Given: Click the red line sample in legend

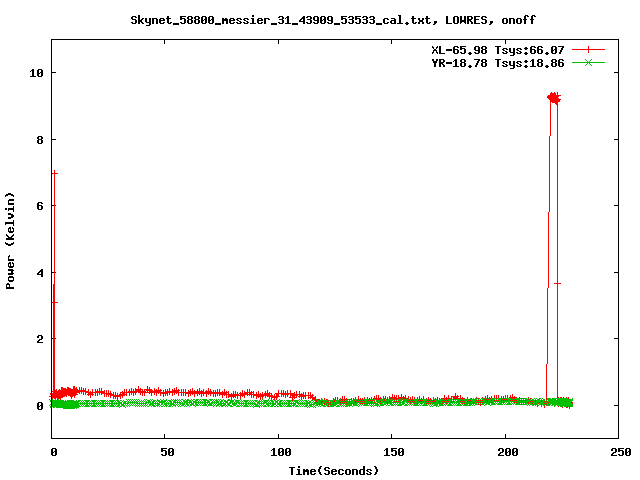Looking at the screenshot, I should pos(588,50).
